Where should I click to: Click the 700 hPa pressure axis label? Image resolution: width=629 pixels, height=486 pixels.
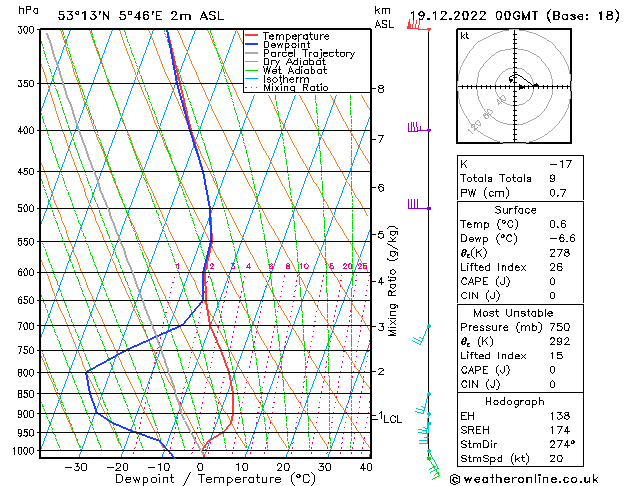(28, 326)
